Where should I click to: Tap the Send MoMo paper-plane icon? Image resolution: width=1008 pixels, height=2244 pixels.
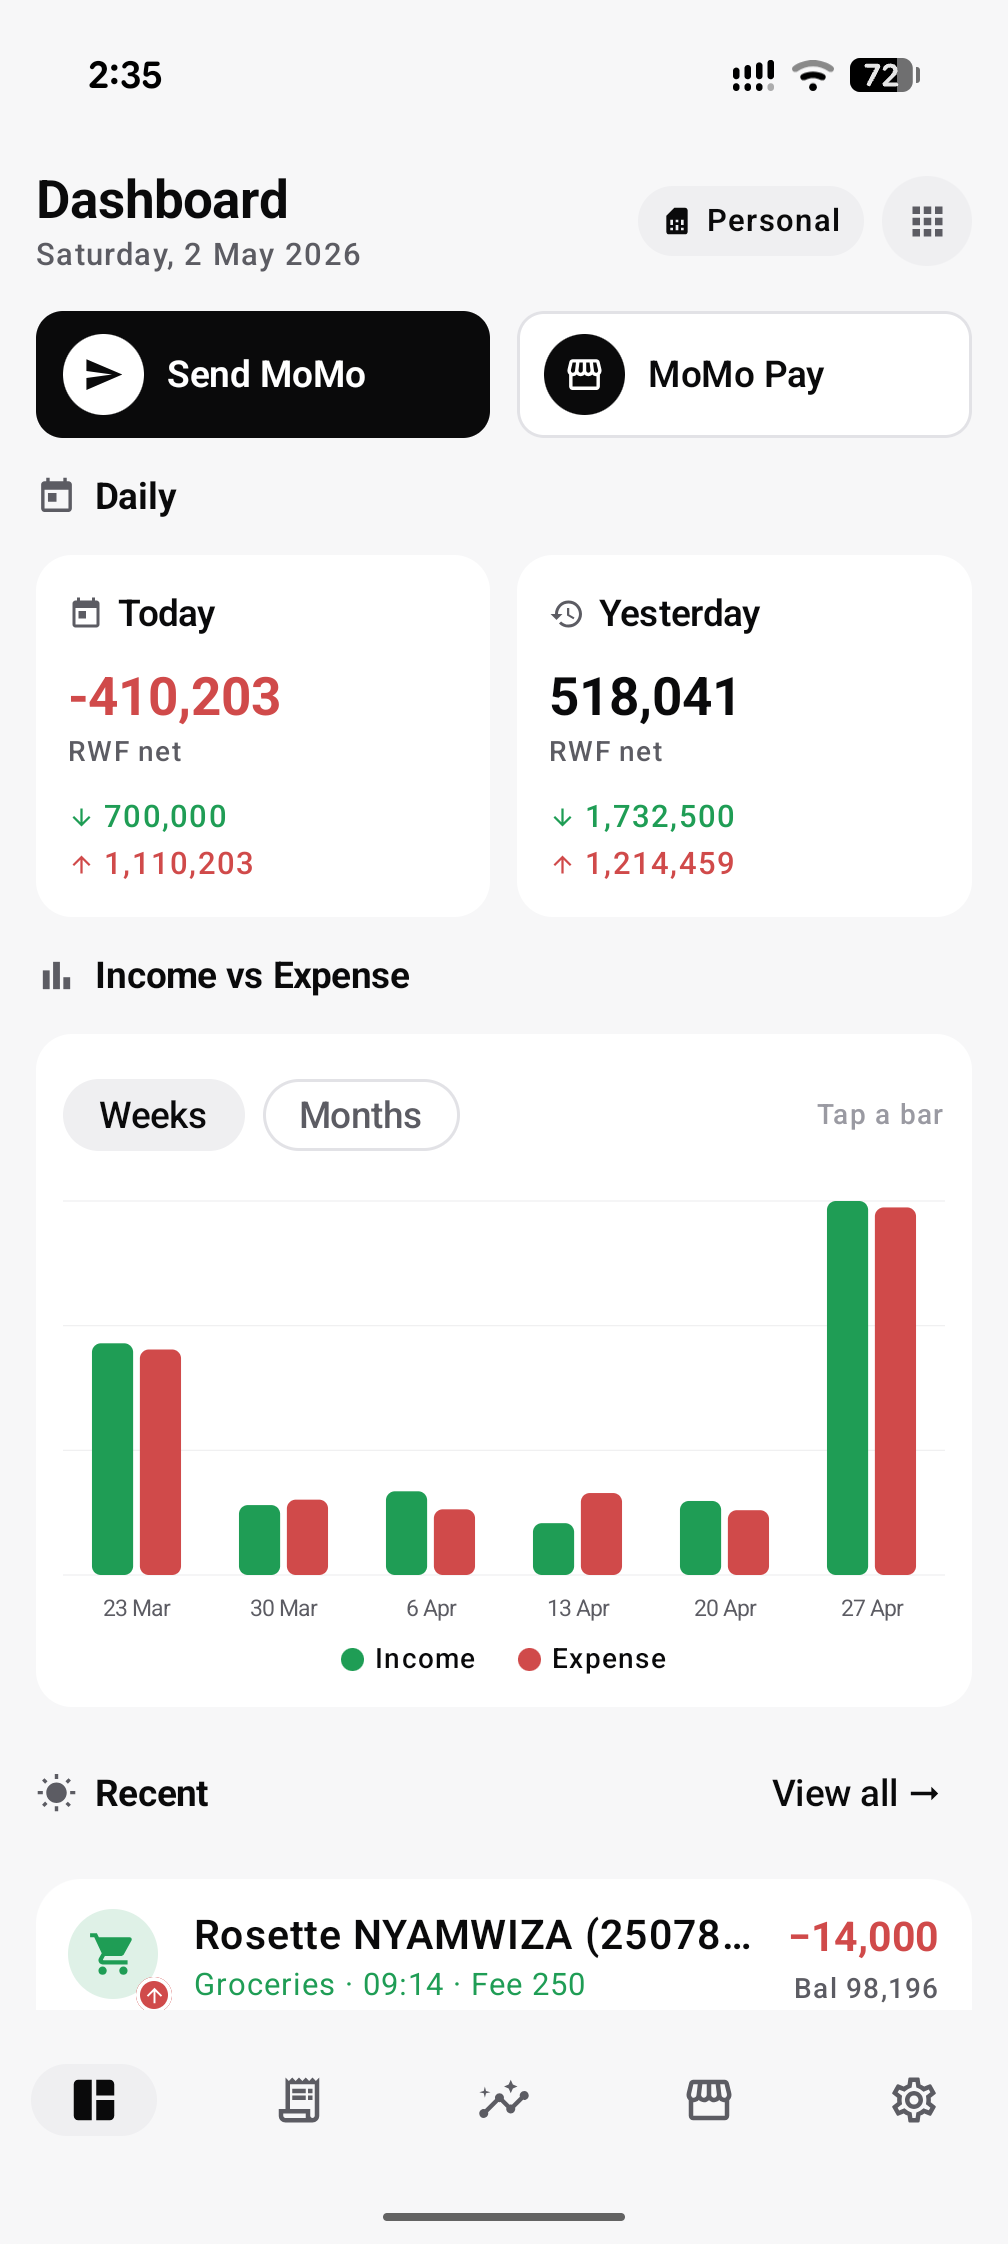103,374
